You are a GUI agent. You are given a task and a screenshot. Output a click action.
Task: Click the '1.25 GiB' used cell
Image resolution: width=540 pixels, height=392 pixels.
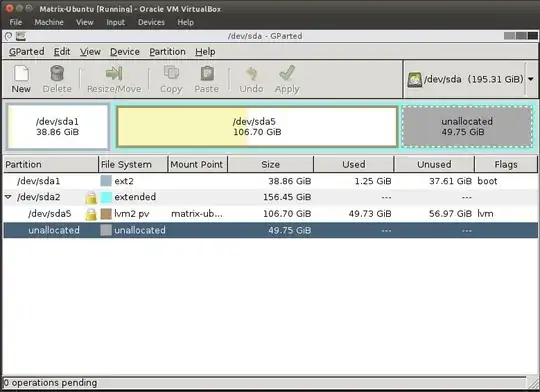click(x=373, y=181)
